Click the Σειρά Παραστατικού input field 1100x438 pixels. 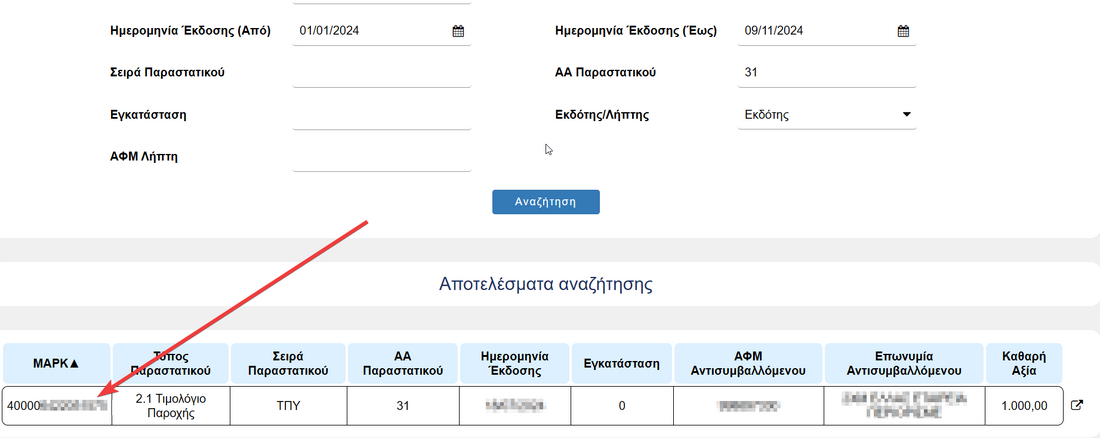(x=381, y=73)
